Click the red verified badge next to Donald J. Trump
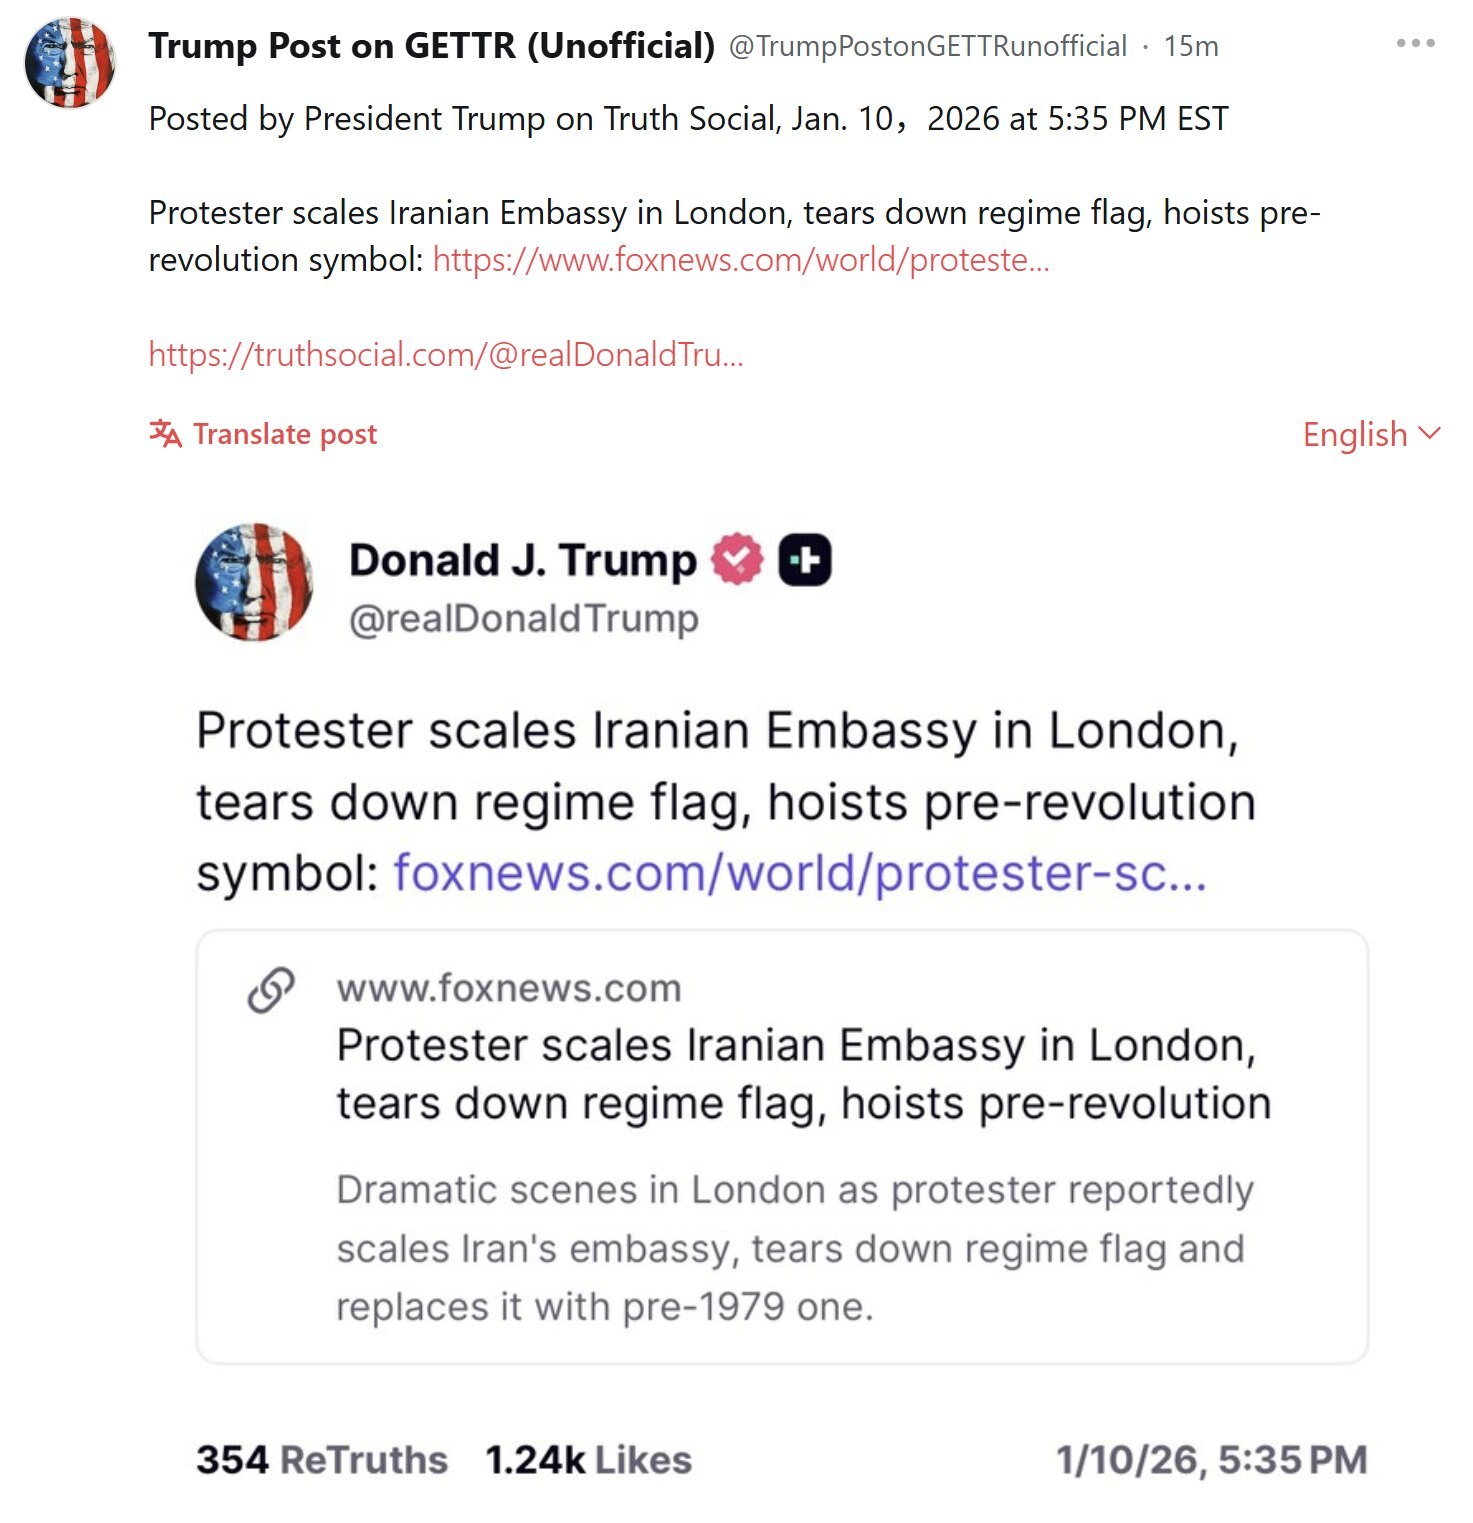The image size is (1473, 1523). click(737, 560)
